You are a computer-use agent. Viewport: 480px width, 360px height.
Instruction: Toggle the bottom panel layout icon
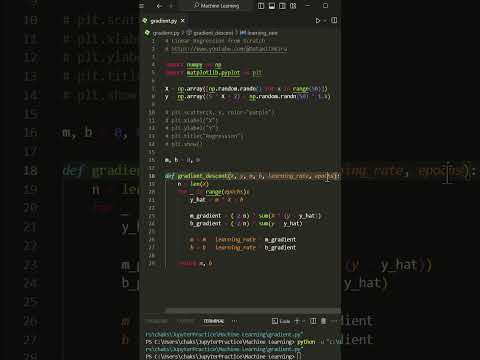tap(272, 6)
